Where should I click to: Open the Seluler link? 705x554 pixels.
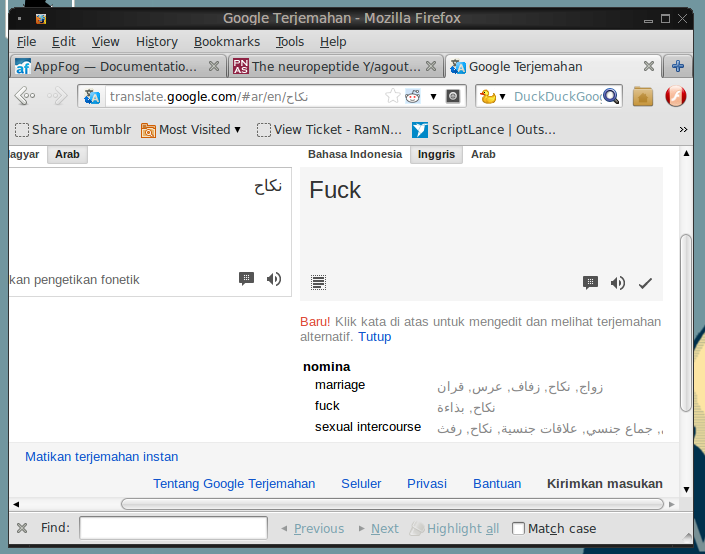pos(361,484)
